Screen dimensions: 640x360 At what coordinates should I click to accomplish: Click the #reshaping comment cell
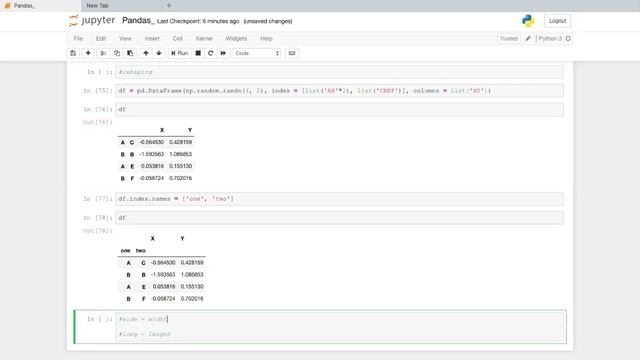tap(339, 72)
